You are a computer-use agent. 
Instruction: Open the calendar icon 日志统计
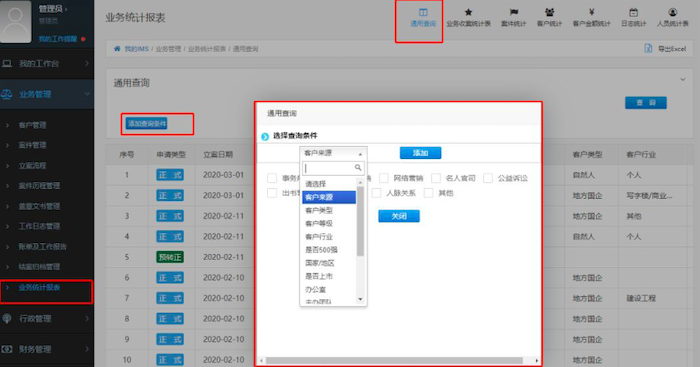click(x=633, y=12)
